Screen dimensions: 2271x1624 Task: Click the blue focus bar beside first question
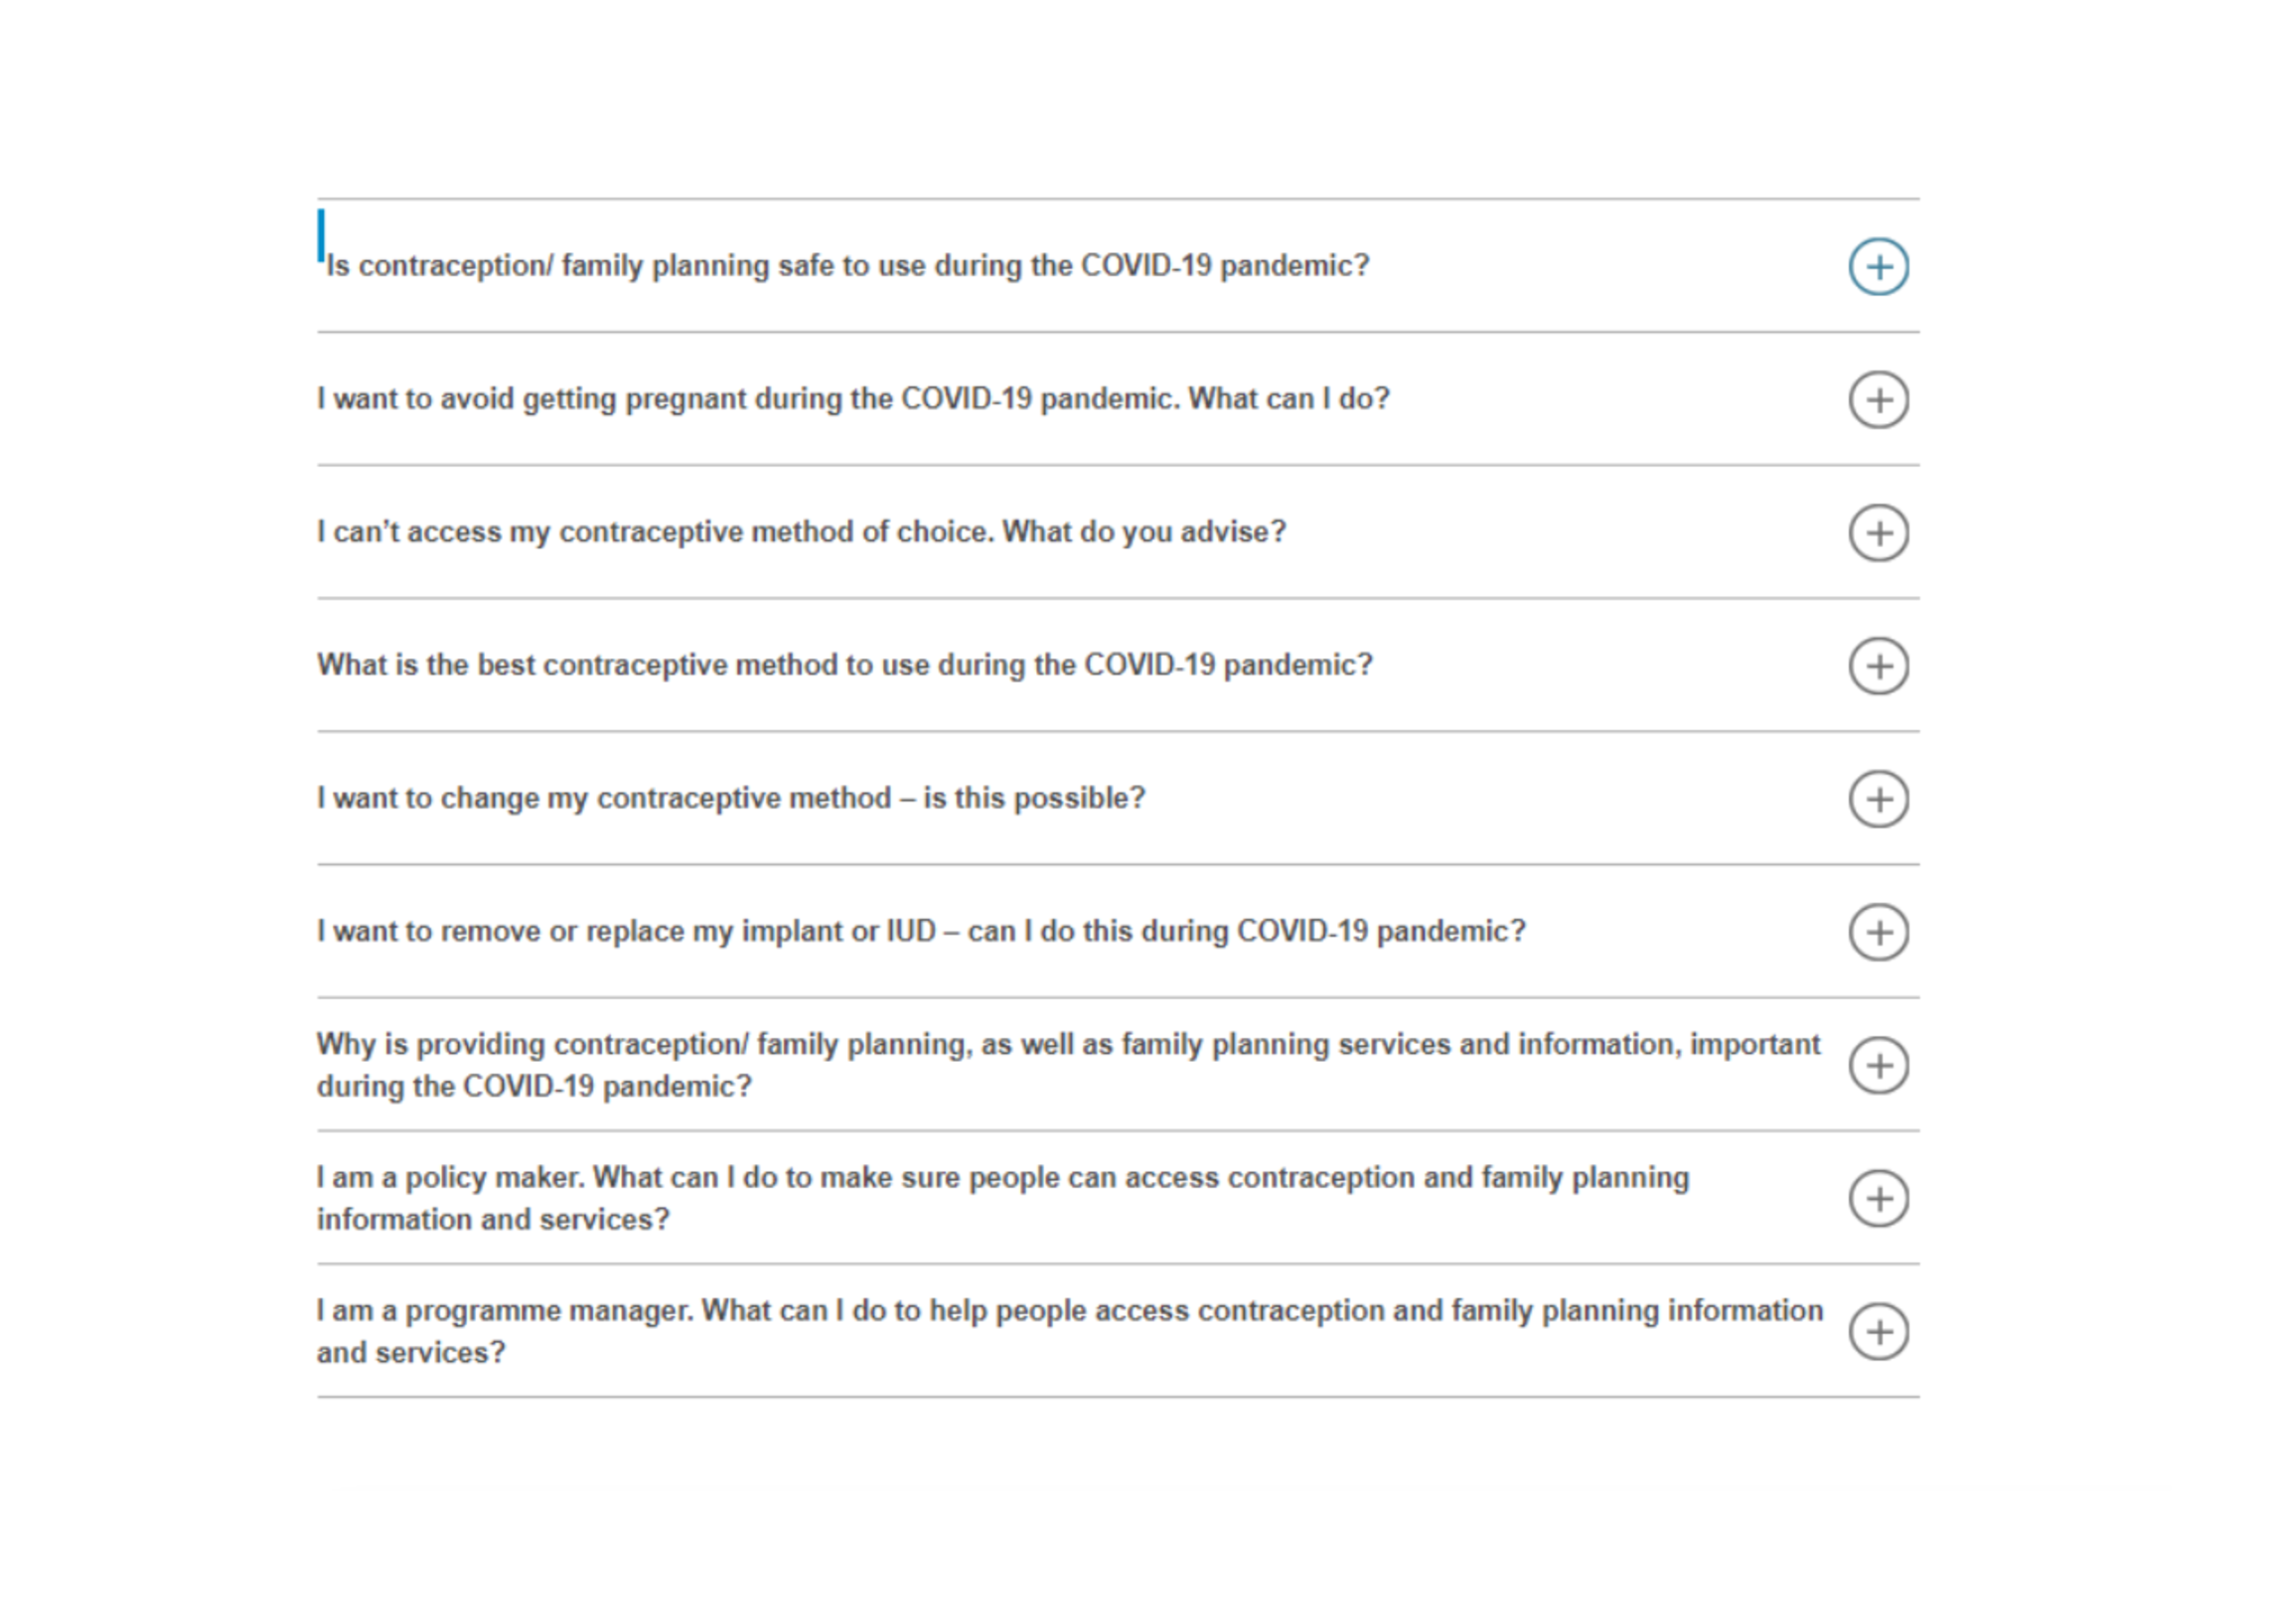pos(321,235)
